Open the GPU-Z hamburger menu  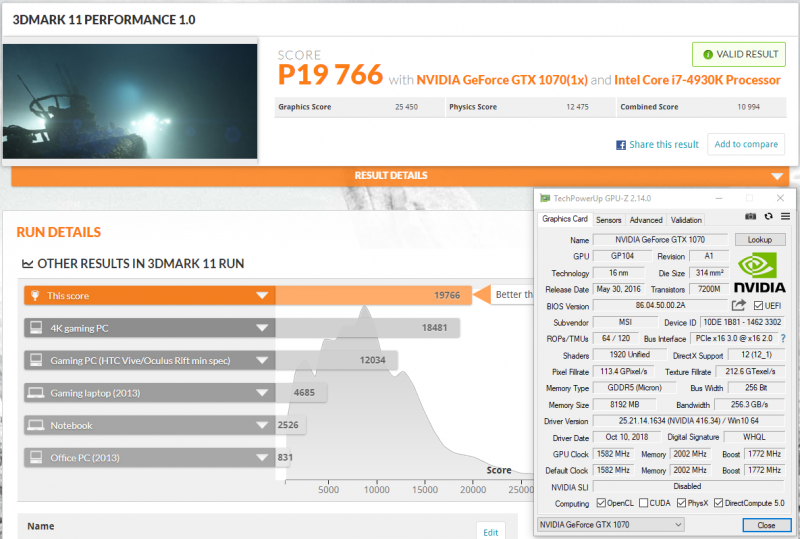785,217
